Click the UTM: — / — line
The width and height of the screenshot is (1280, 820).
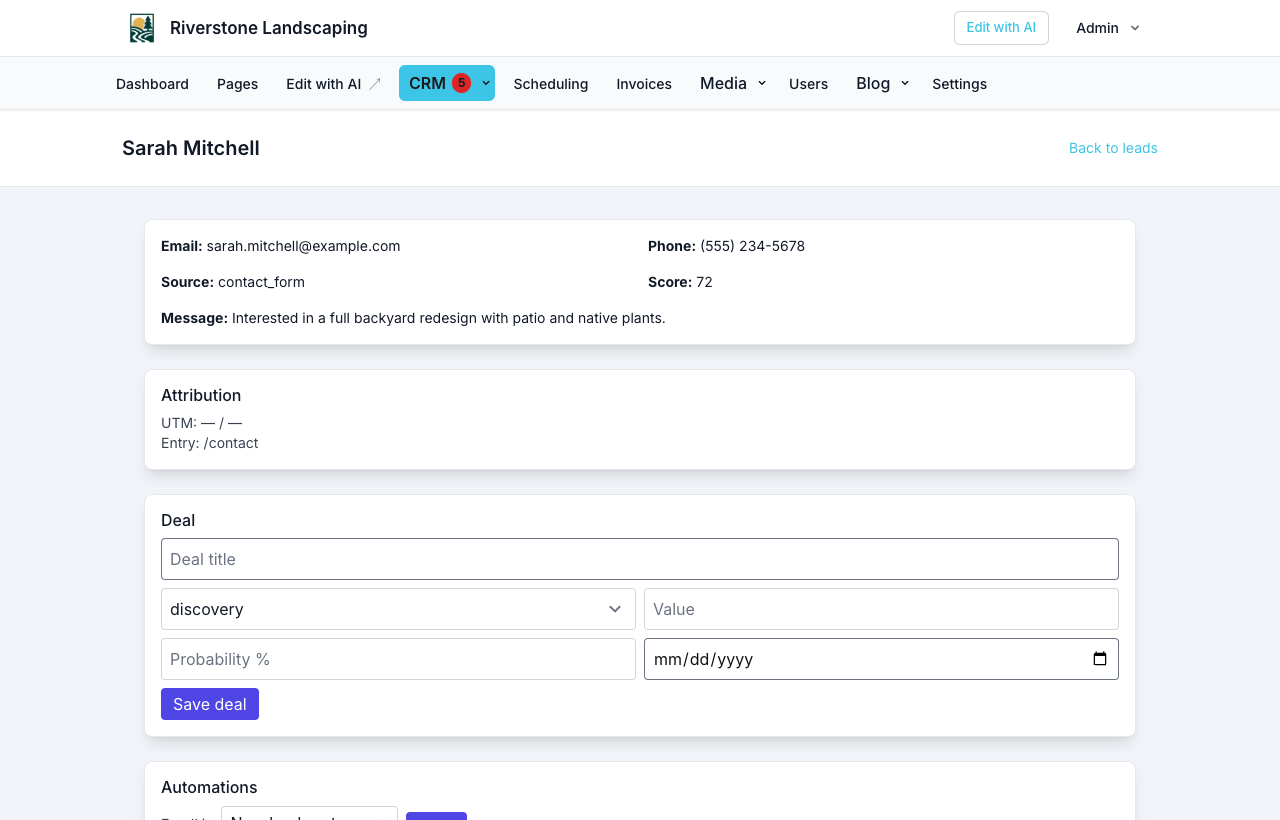(201, 423)
